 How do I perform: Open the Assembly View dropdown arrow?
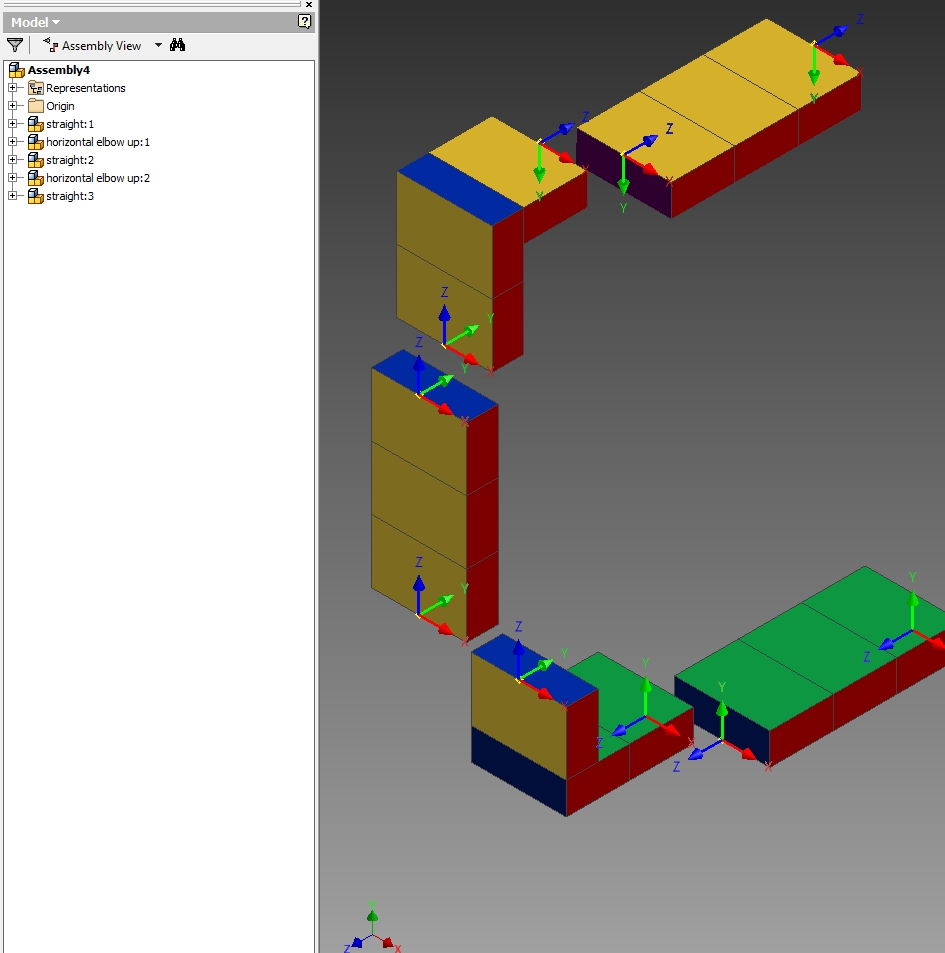pyautogui.click(x=157, y=45)
